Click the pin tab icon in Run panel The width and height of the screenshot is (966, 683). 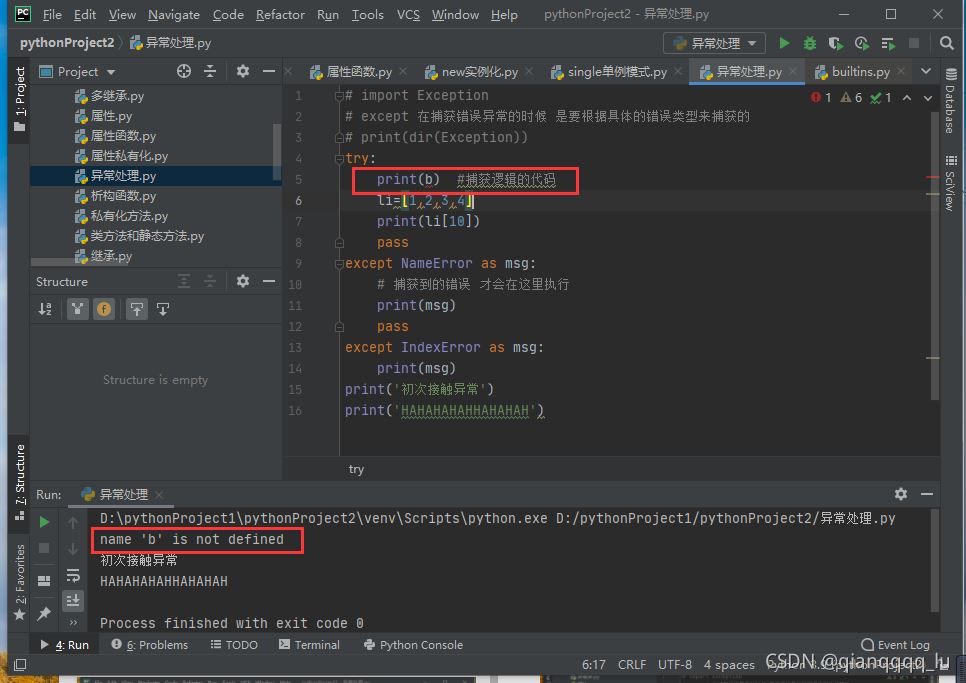[x=44, y=613]
